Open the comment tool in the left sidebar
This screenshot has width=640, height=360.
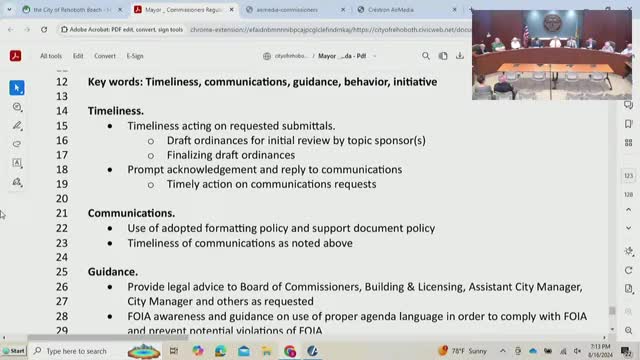(x=17, y=107)
